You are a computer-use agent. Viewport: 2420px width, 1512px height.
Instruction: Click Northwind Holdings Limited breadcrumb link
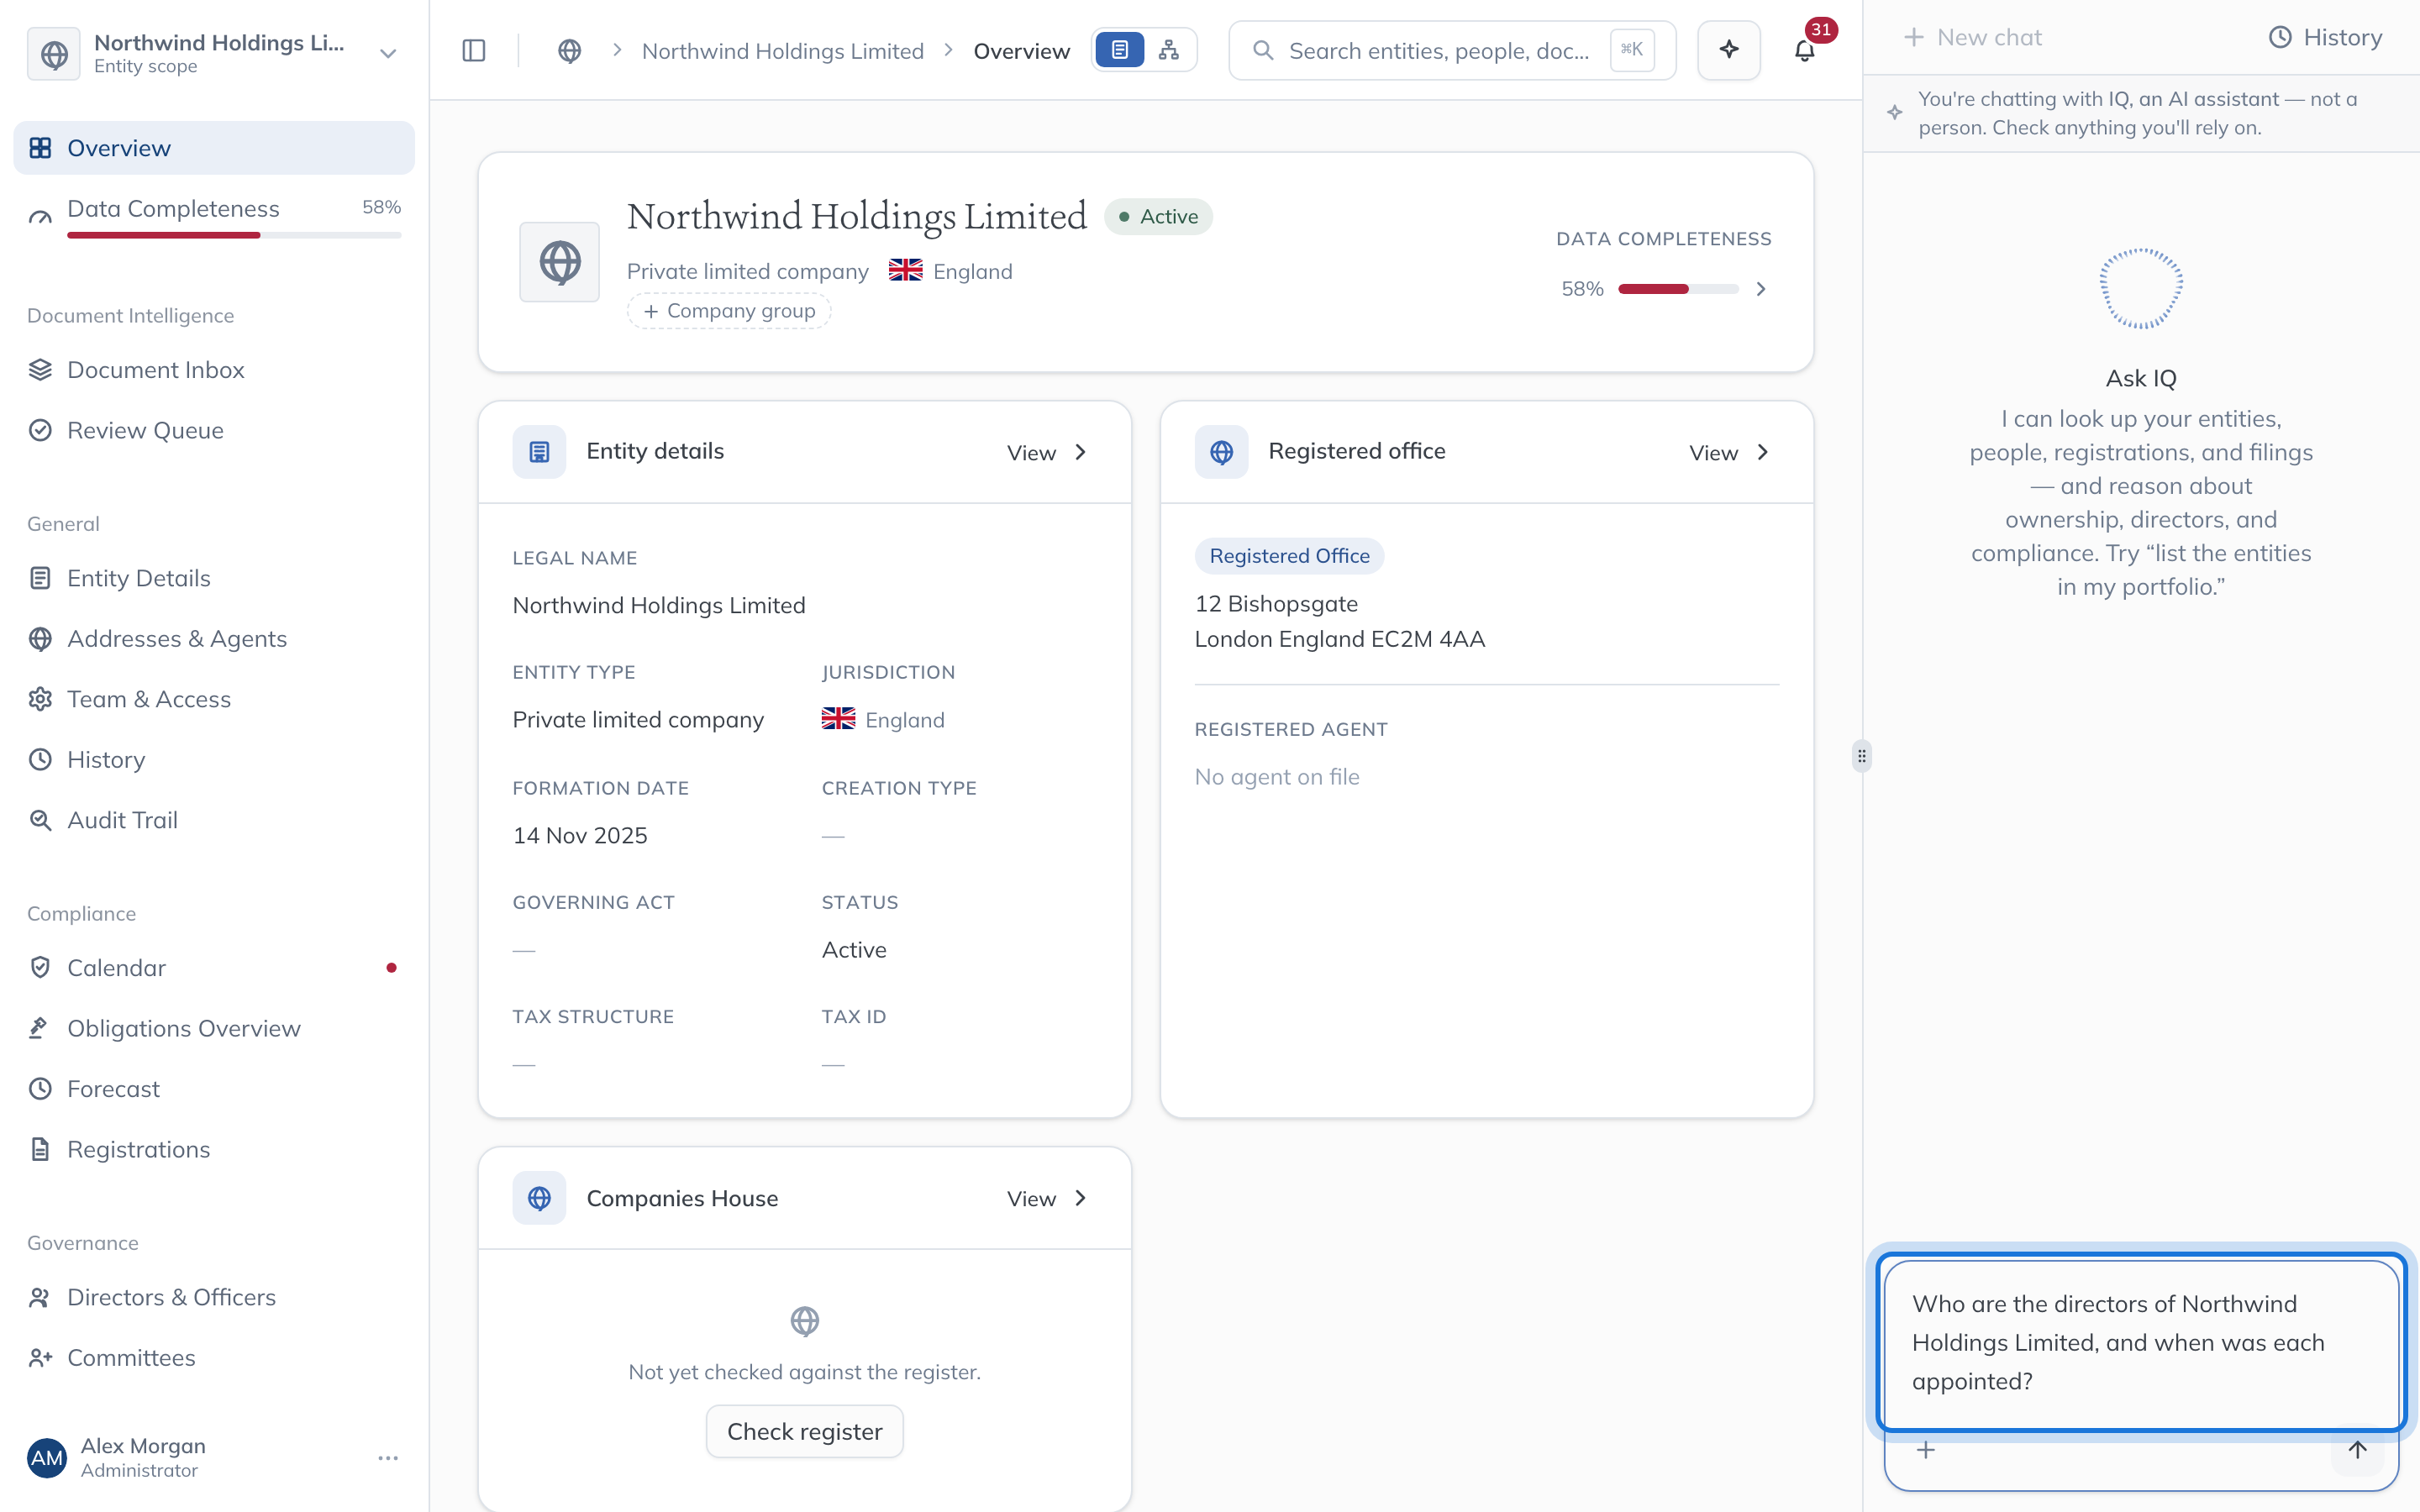(x=782, y=51)
